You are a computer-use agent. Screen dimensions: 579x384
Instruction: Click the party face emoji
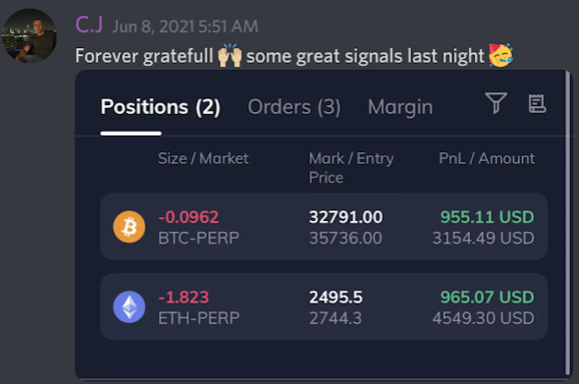coord(501,55)
